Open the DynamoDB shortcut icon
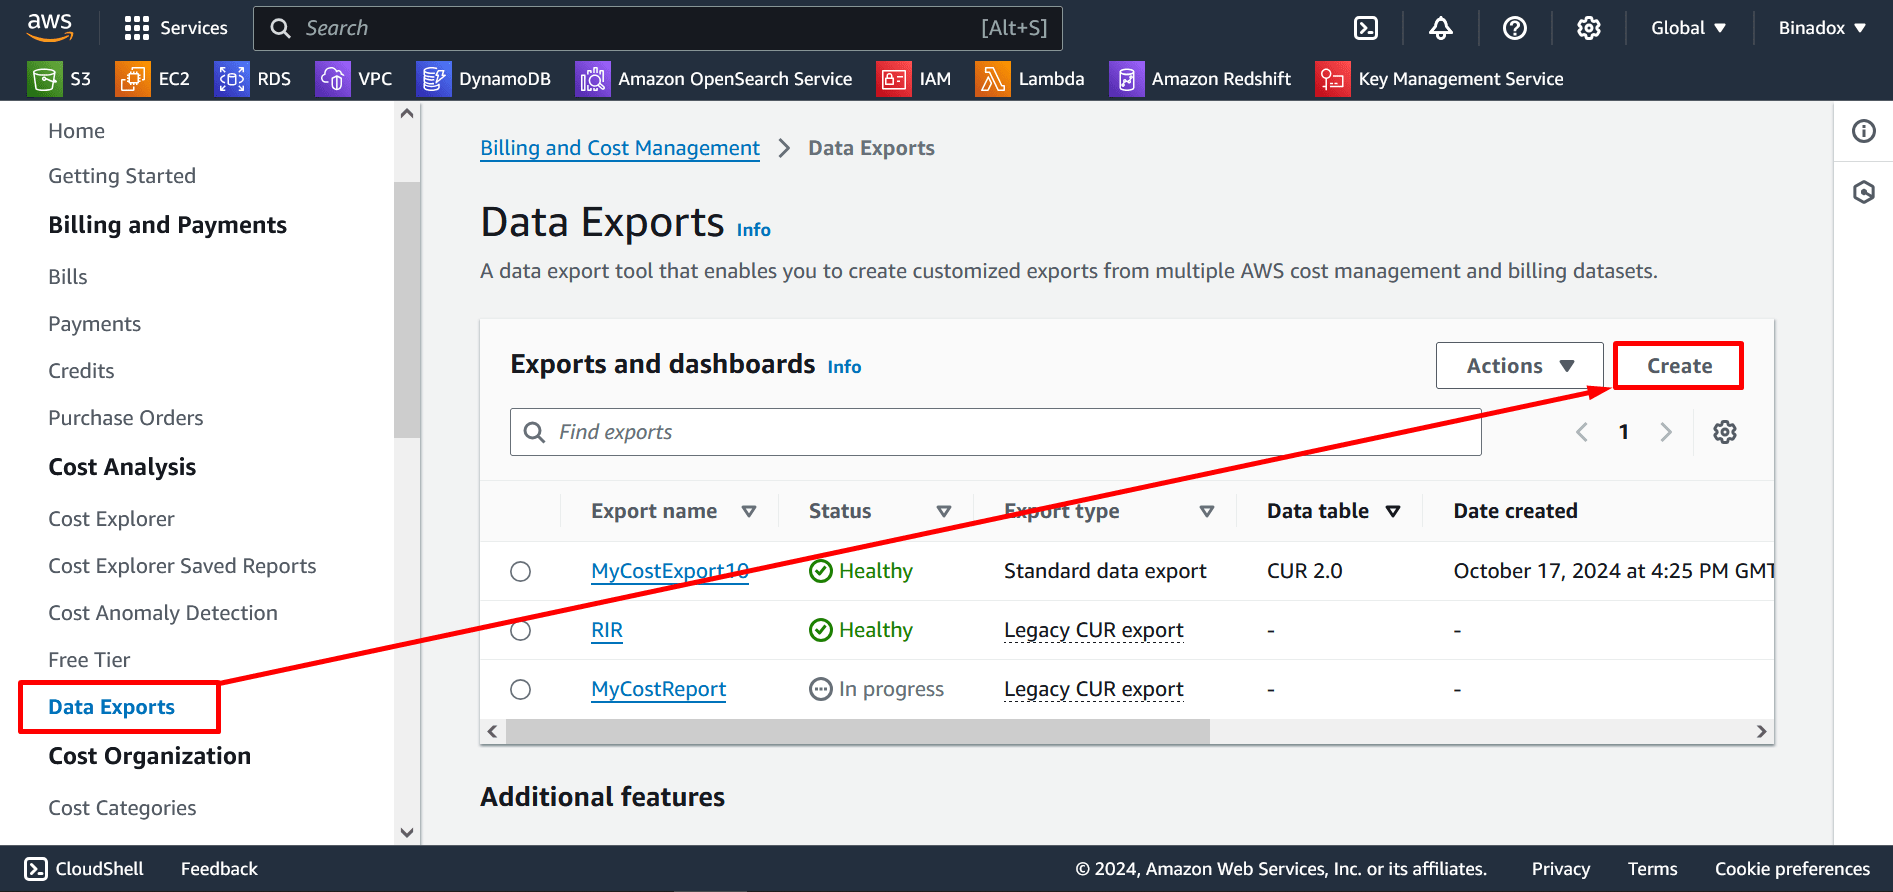The height and width of the screenshot is (892, 1893). 433,79
